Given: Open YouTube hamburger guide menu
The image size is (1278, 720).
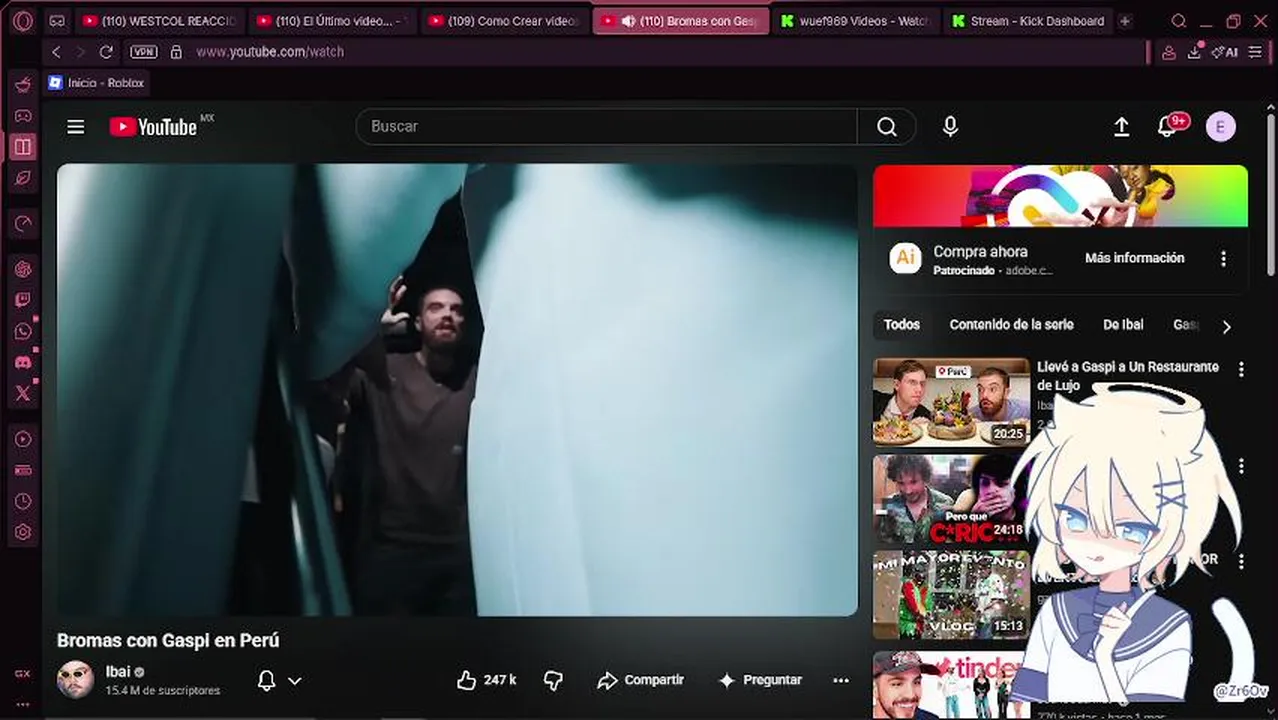Looking at the screenshot, I should [75, 126].
